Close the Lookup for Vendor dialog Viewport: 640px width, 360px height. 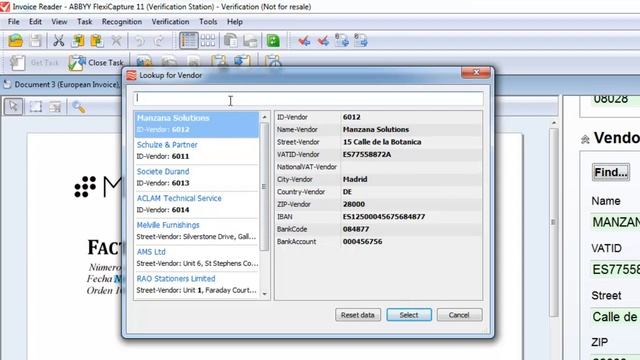click(x=476, y=73)
